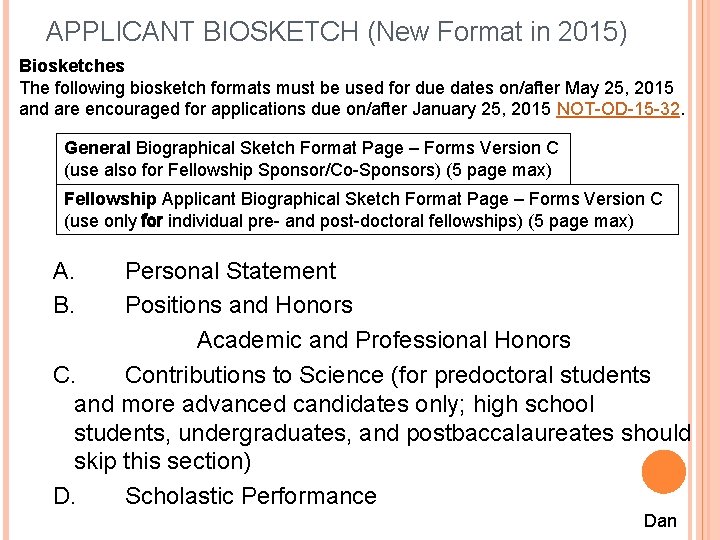Click the 'skip this section)' text
The width and height of the screenshot is (720, 540).
[162, 462]
